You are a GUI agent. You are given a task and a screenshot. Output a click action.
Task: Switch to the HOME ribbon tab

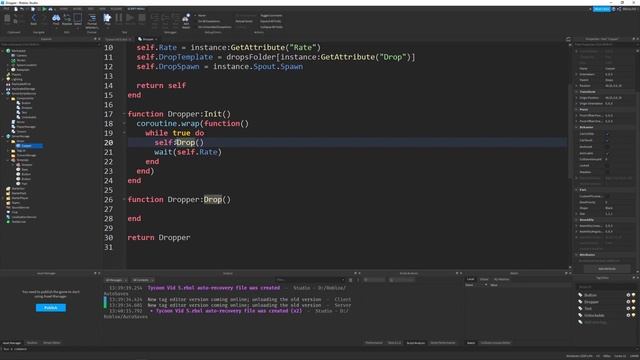(x=64, y=9)
